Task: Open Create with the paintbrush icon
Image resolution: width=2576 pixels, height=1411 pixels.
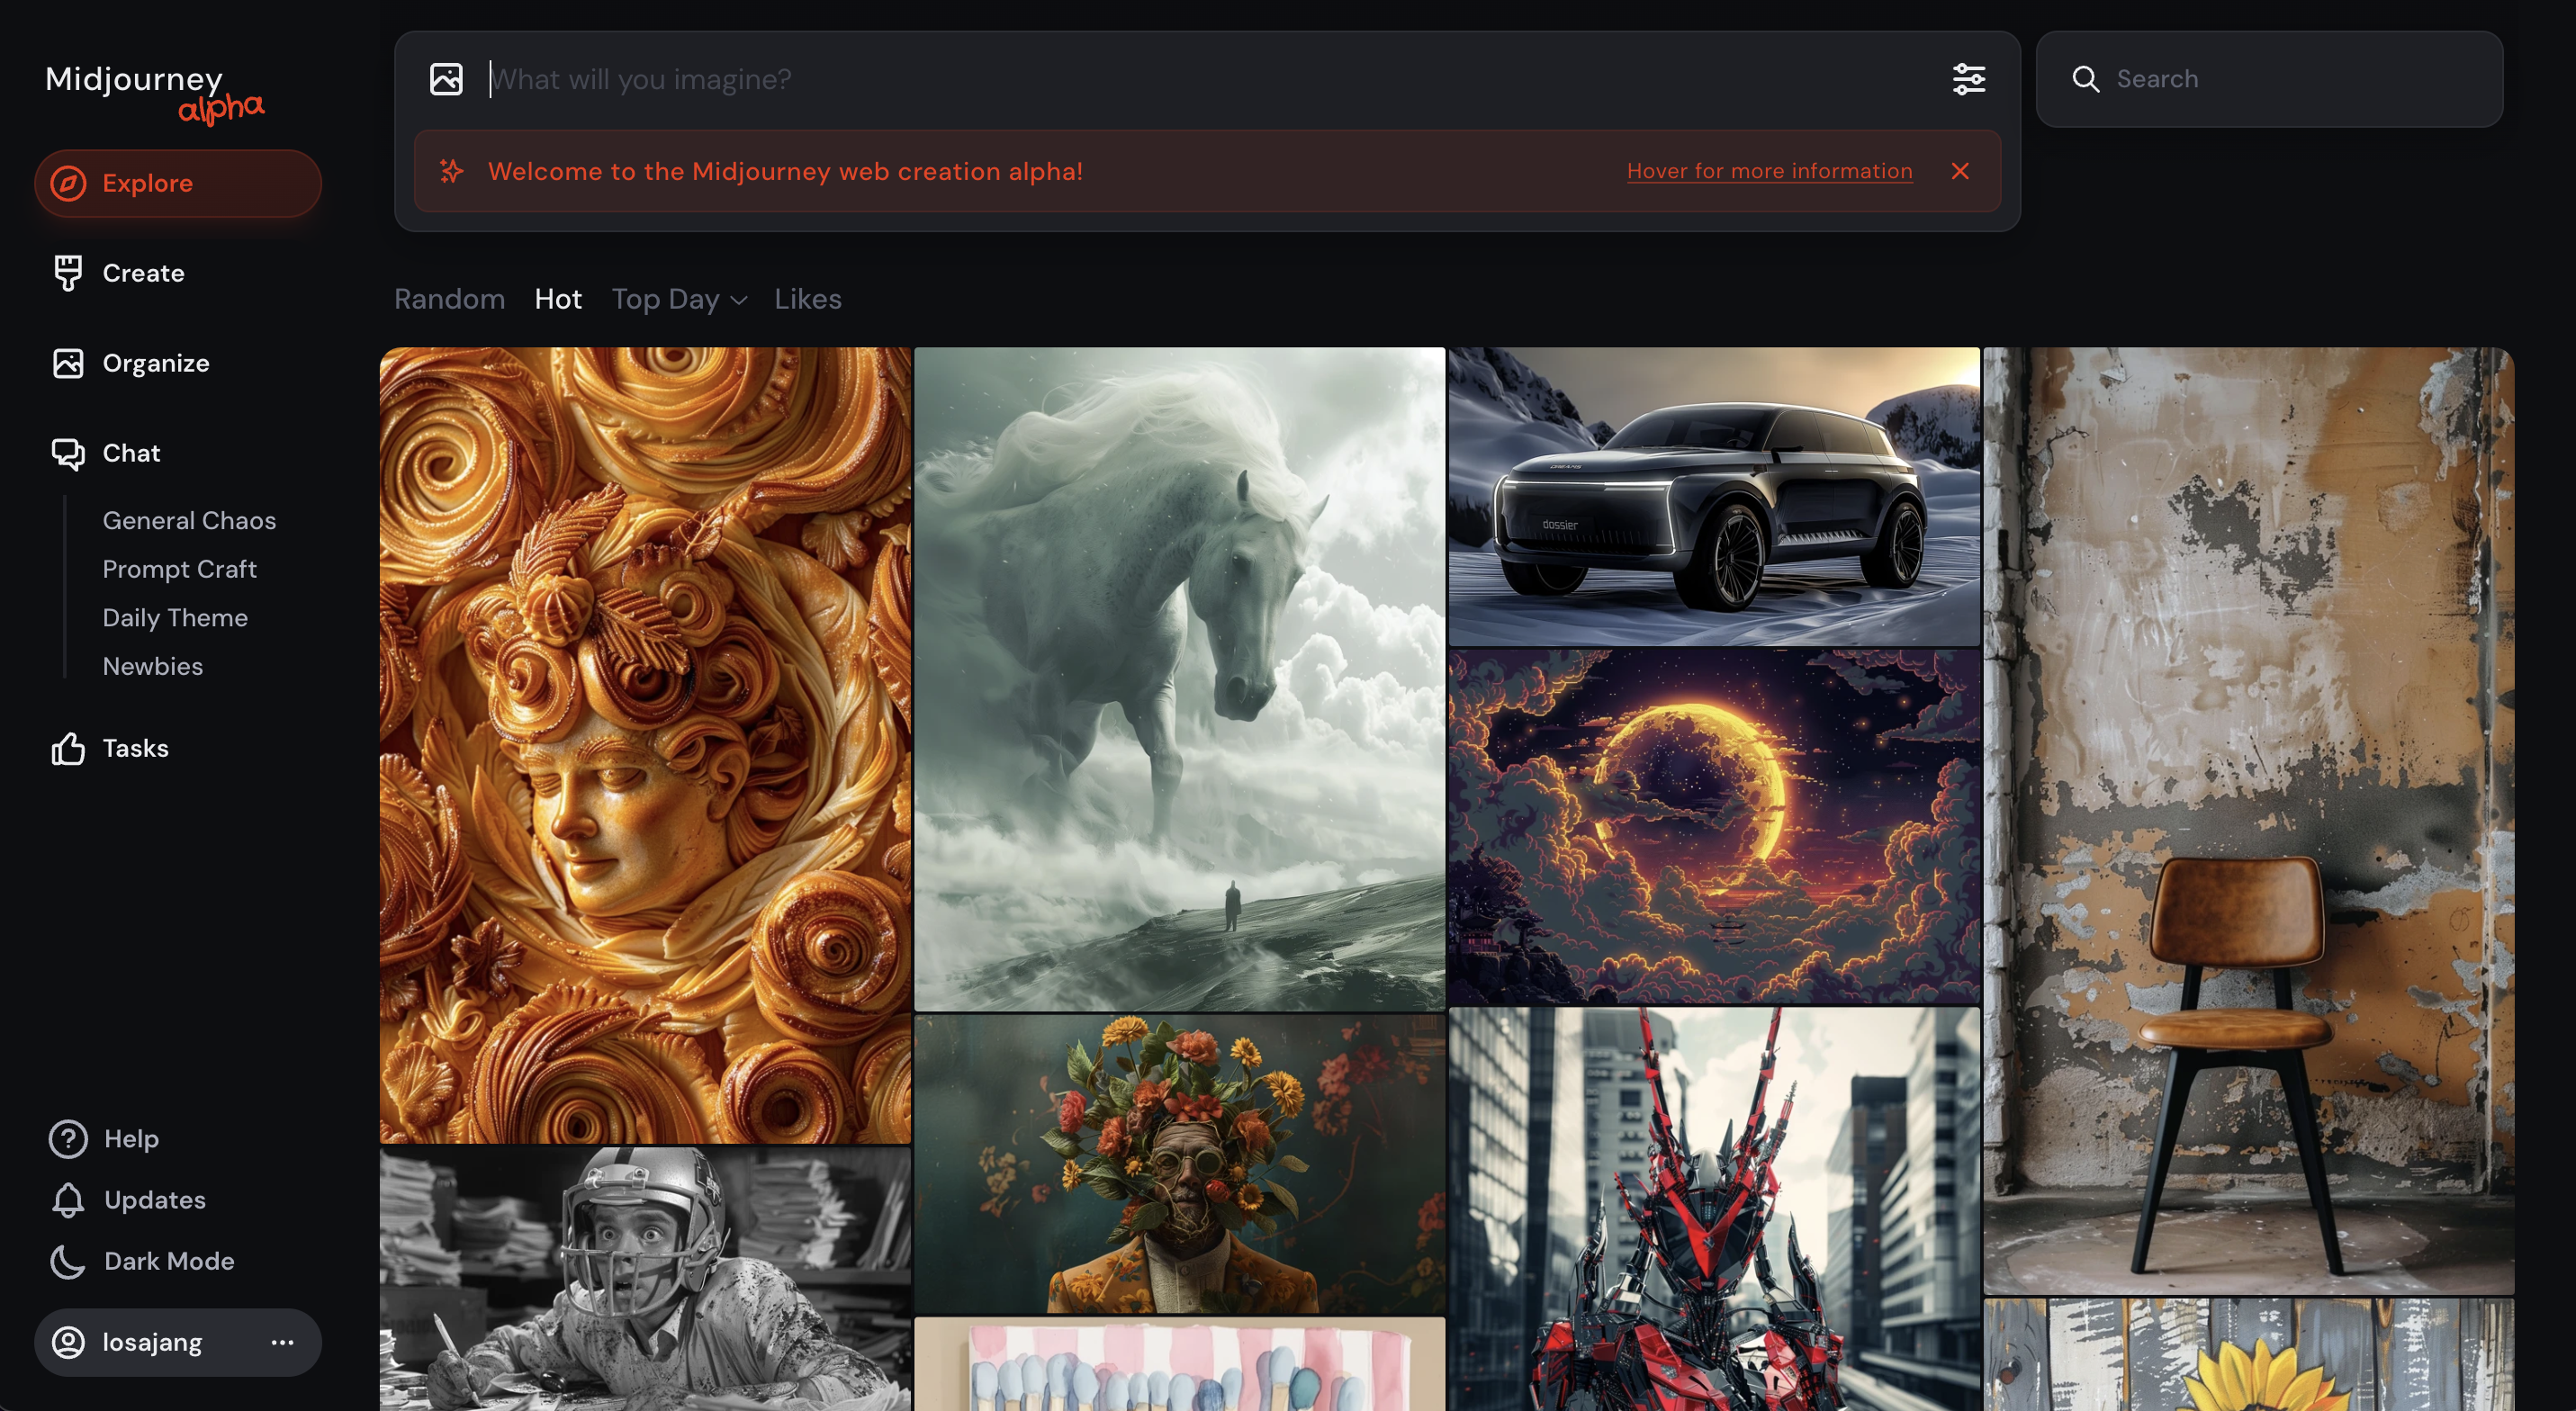Action: coord(68,273)
